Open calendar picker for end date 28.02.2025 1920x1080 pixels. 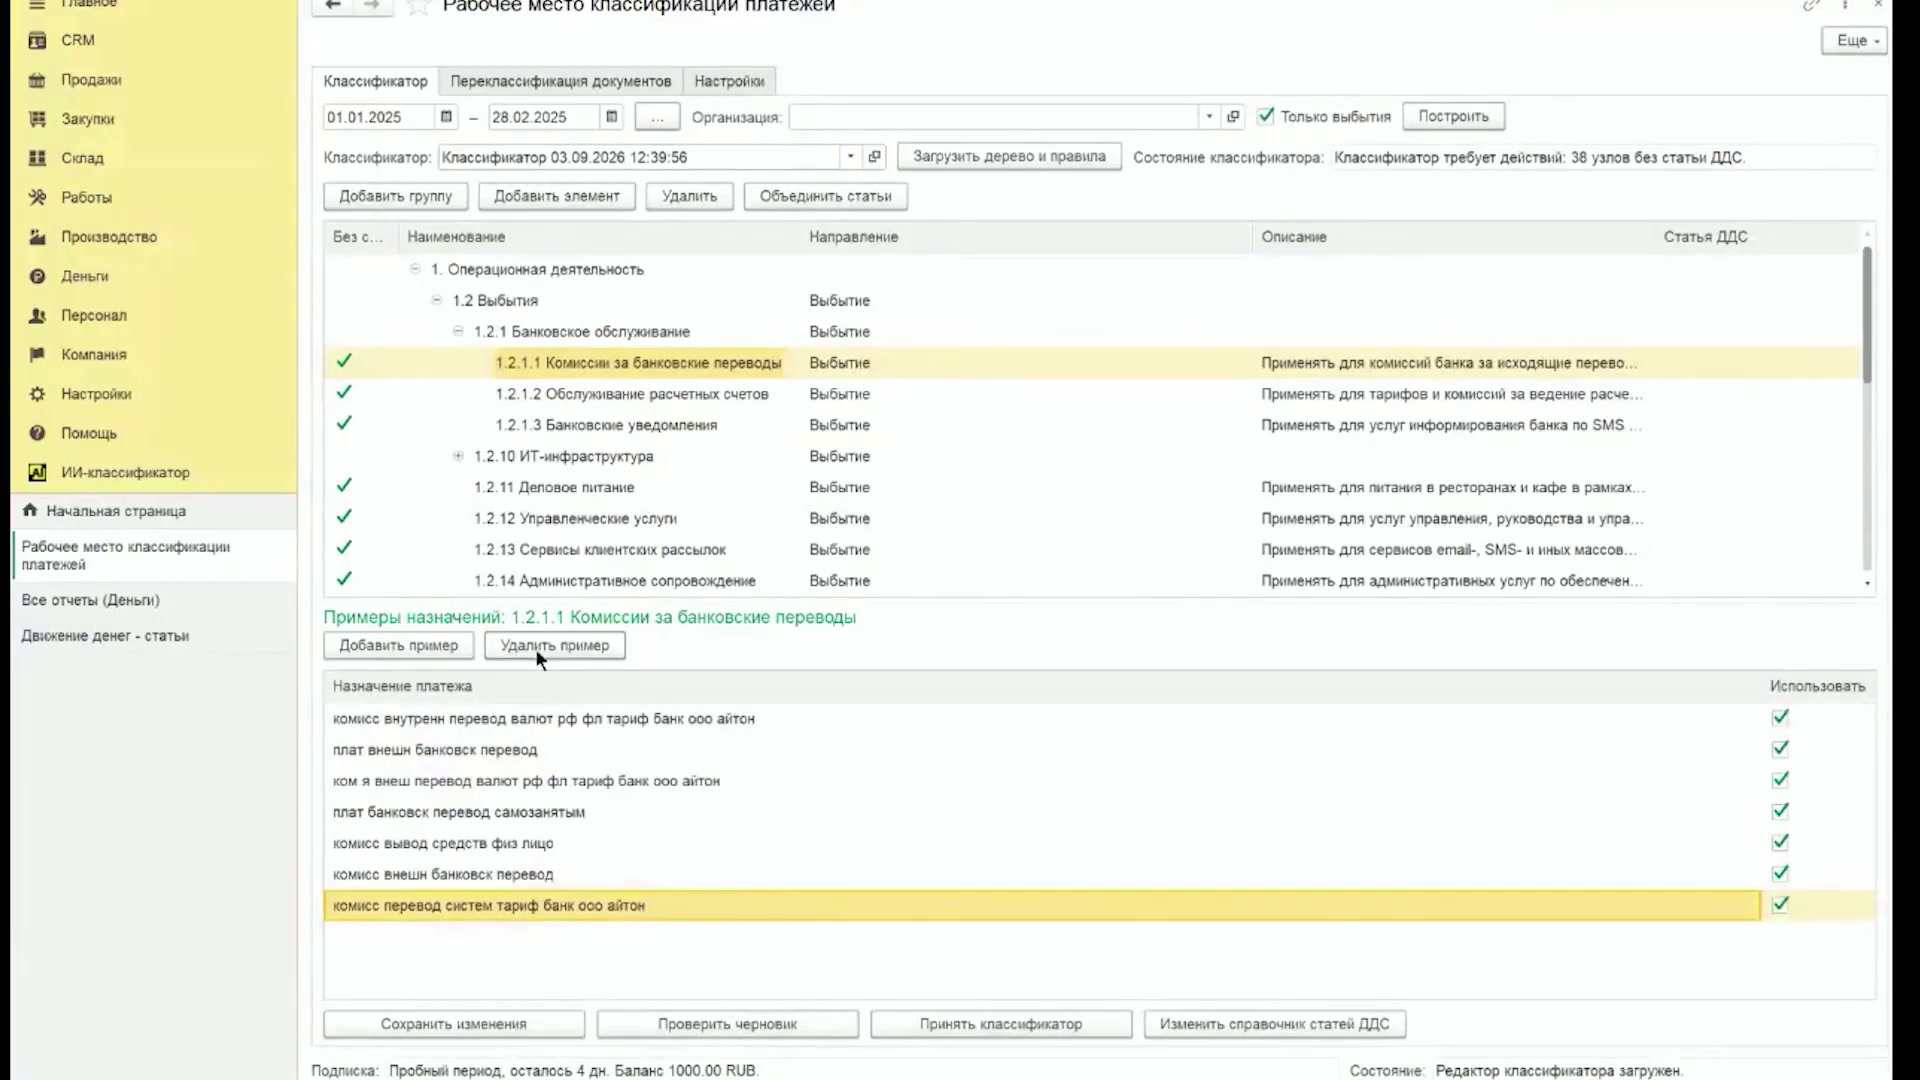(x=611, y=117)
